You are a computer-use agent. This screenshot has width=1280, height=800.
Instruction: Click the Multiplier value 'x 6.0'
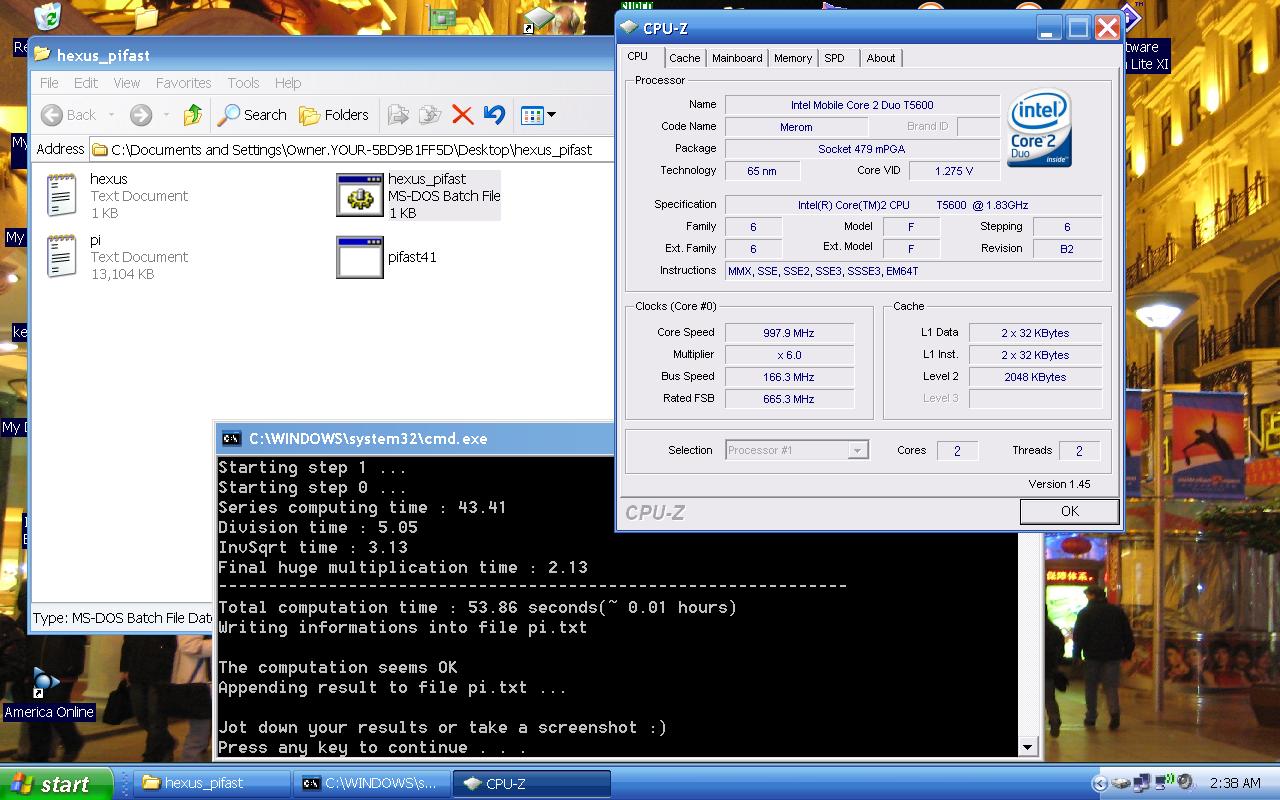click(x=789, y=355)
